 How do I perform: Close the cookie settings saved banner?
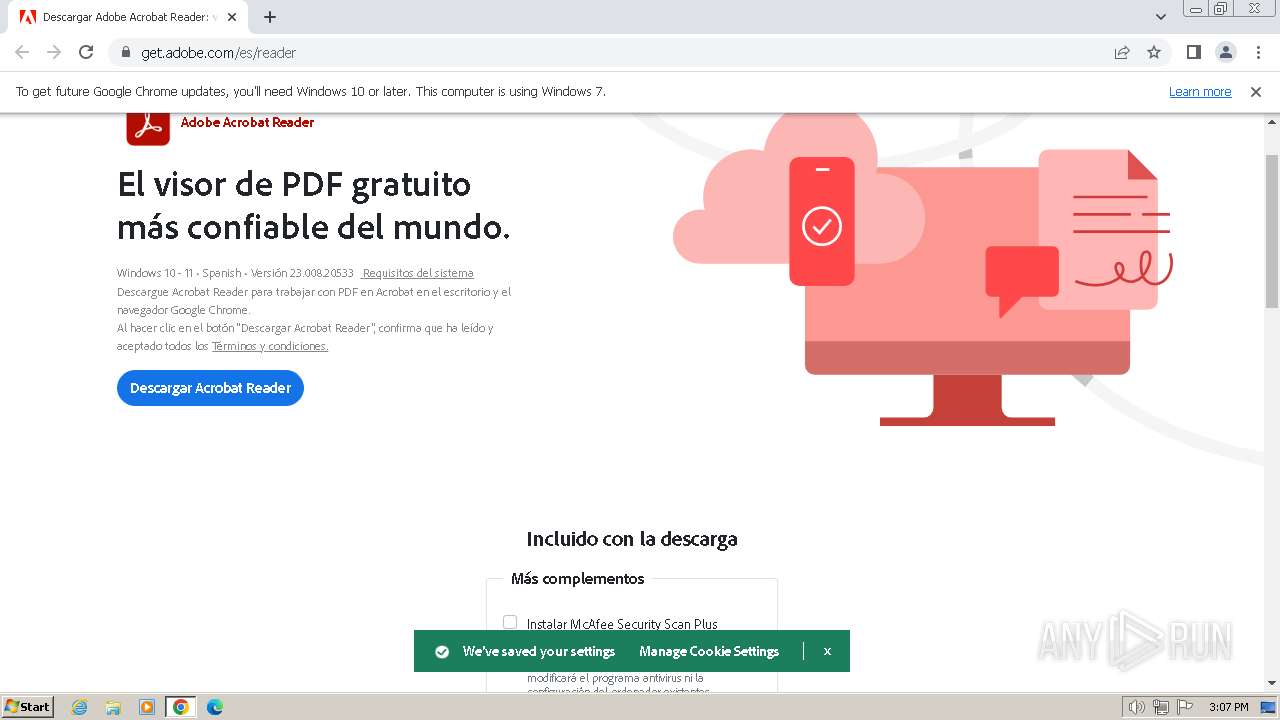827,651
